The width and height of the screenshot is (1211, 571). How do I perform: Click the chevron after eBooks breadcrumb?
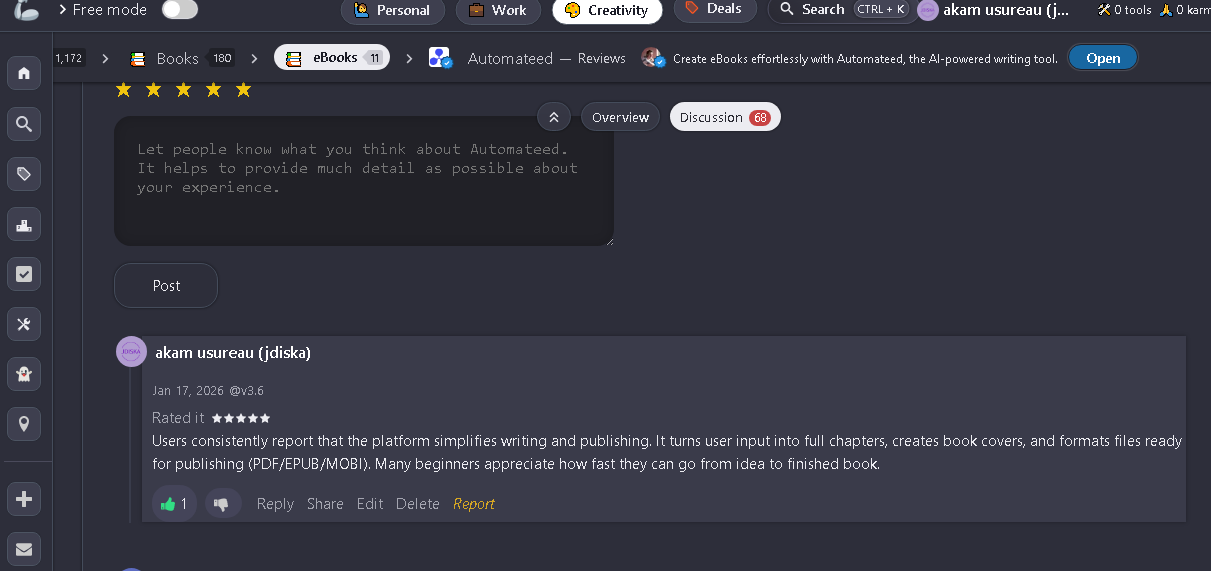409,58
